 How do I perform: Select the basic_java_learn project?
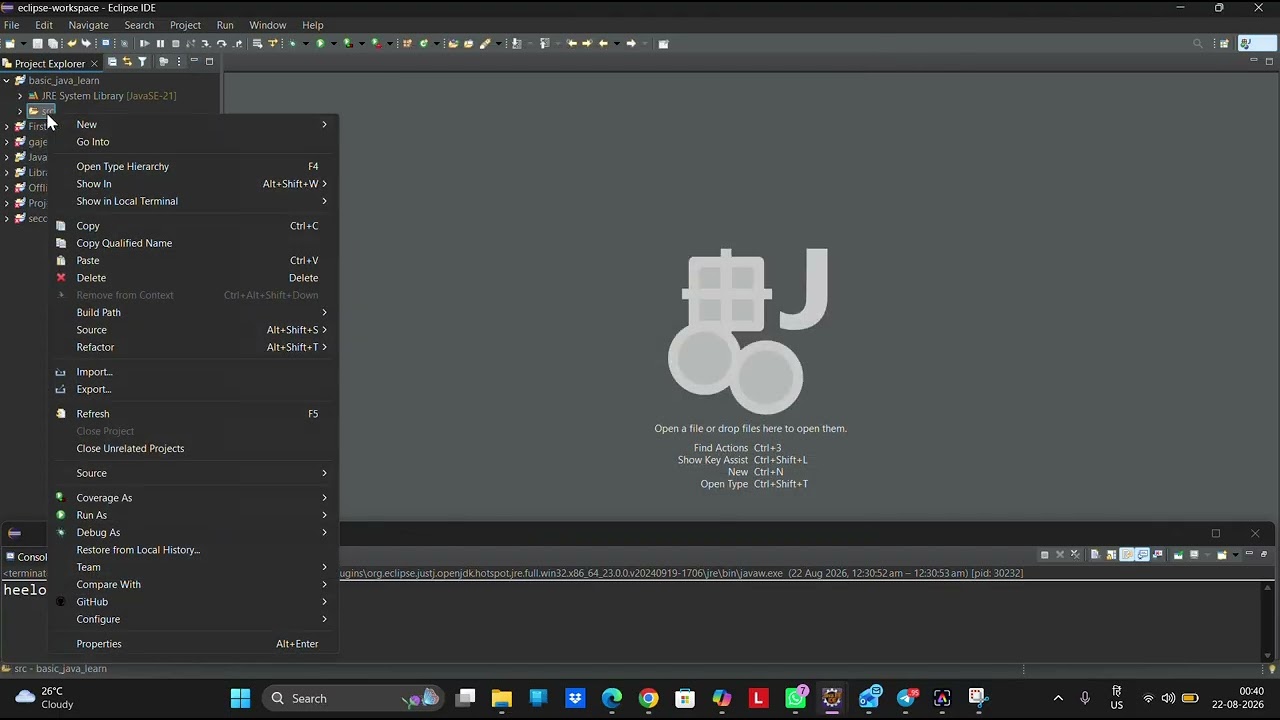[57, 81]
